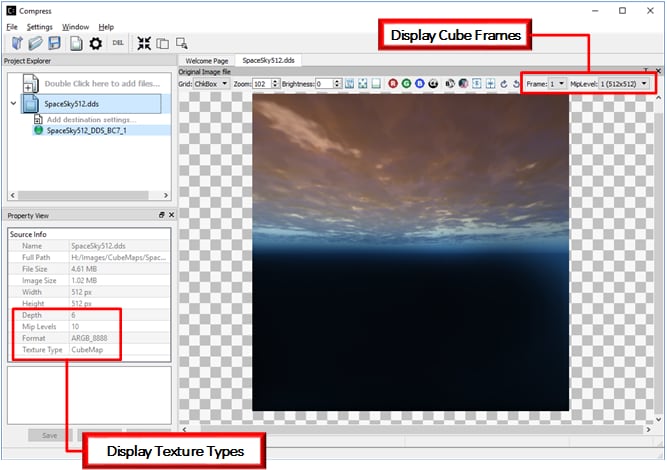Click the image view window icon
The image size is (667, 470).
(x=182, y=44)
